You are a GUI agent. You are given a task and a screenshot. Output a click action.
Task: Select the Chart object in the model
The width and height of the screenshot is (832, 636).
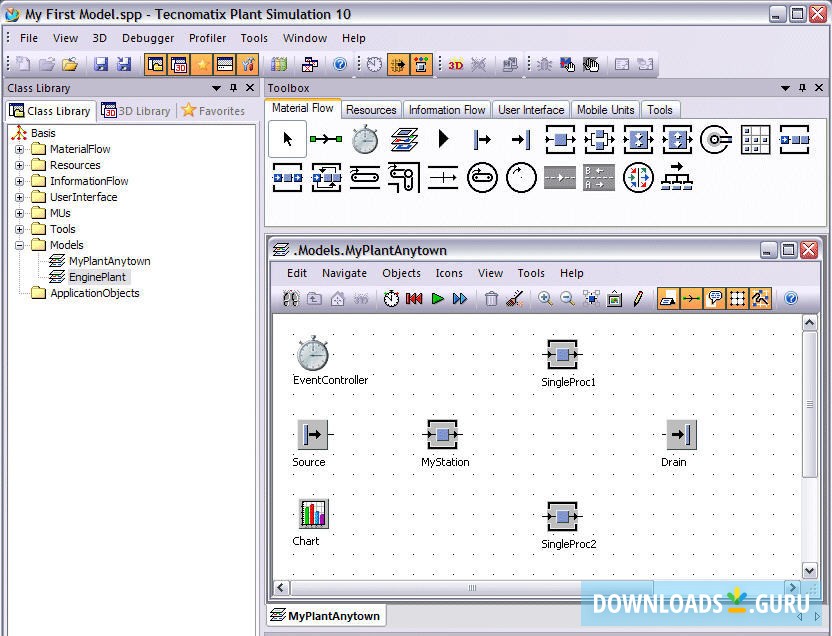[313, 515]
